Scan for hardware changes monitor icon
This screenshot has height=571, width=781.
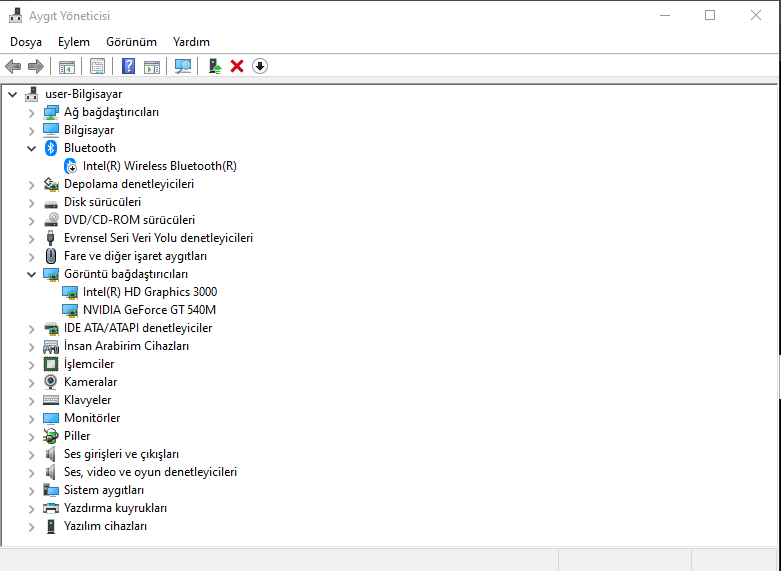[x=183, y=66]
